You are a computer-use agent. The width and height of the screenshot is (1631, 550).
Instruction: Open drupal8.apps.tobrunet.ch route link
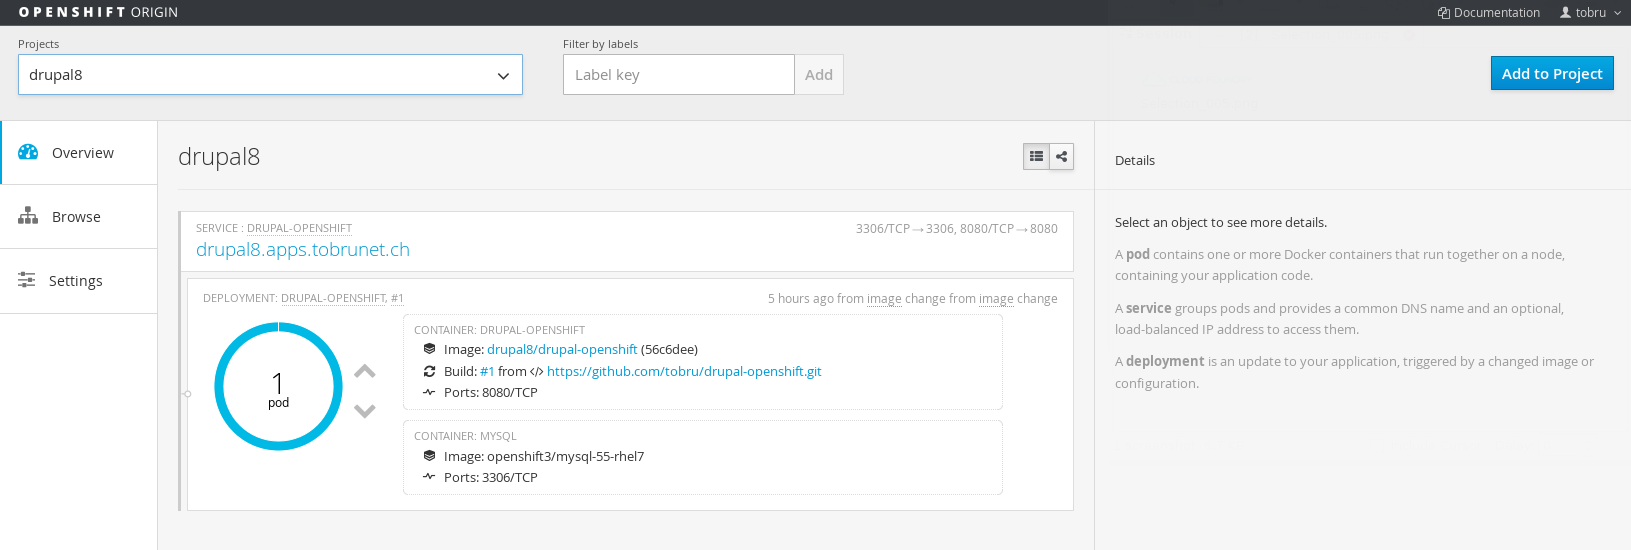click(x=303, y=249)
